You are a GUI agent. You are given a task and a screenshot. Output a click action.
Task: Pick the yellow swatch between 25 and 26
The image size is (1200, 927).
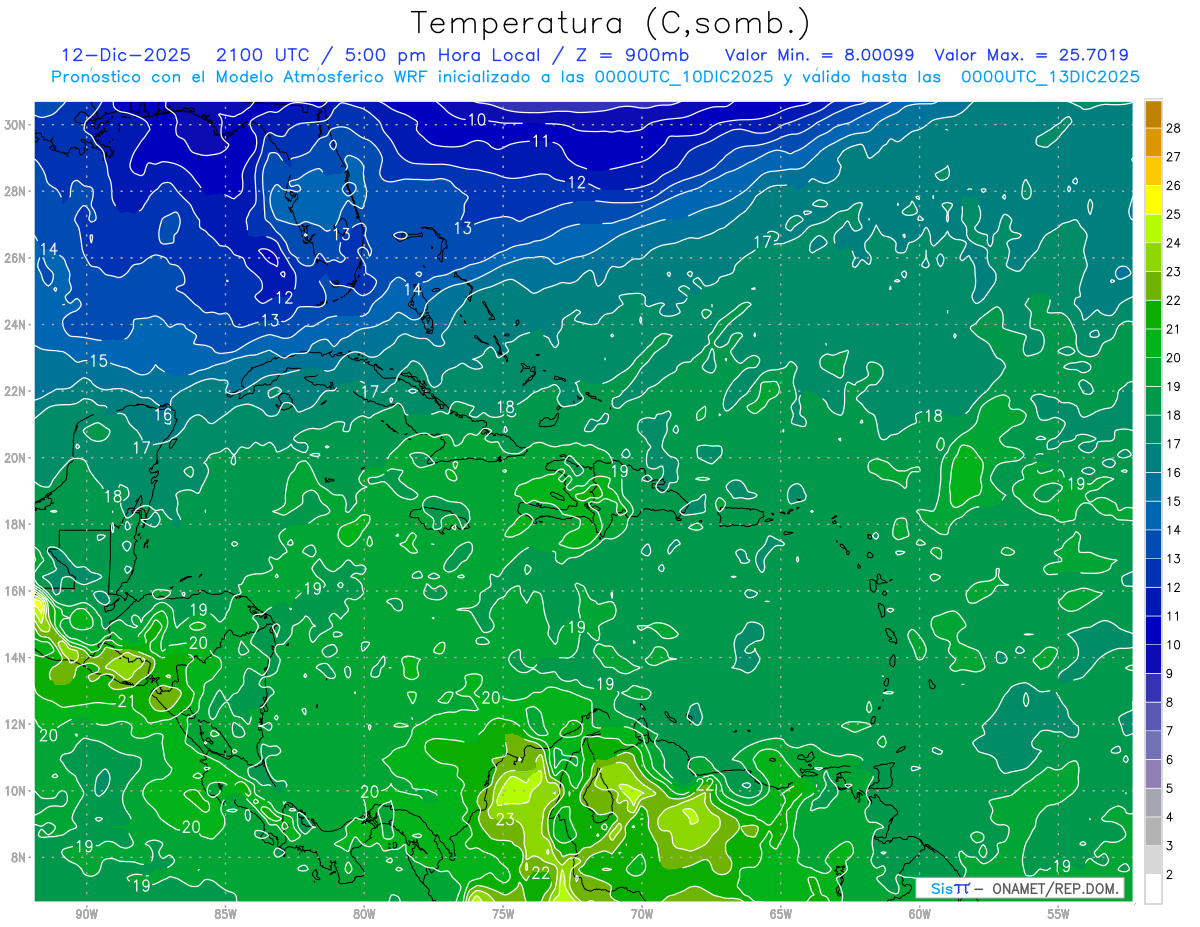1153,199
